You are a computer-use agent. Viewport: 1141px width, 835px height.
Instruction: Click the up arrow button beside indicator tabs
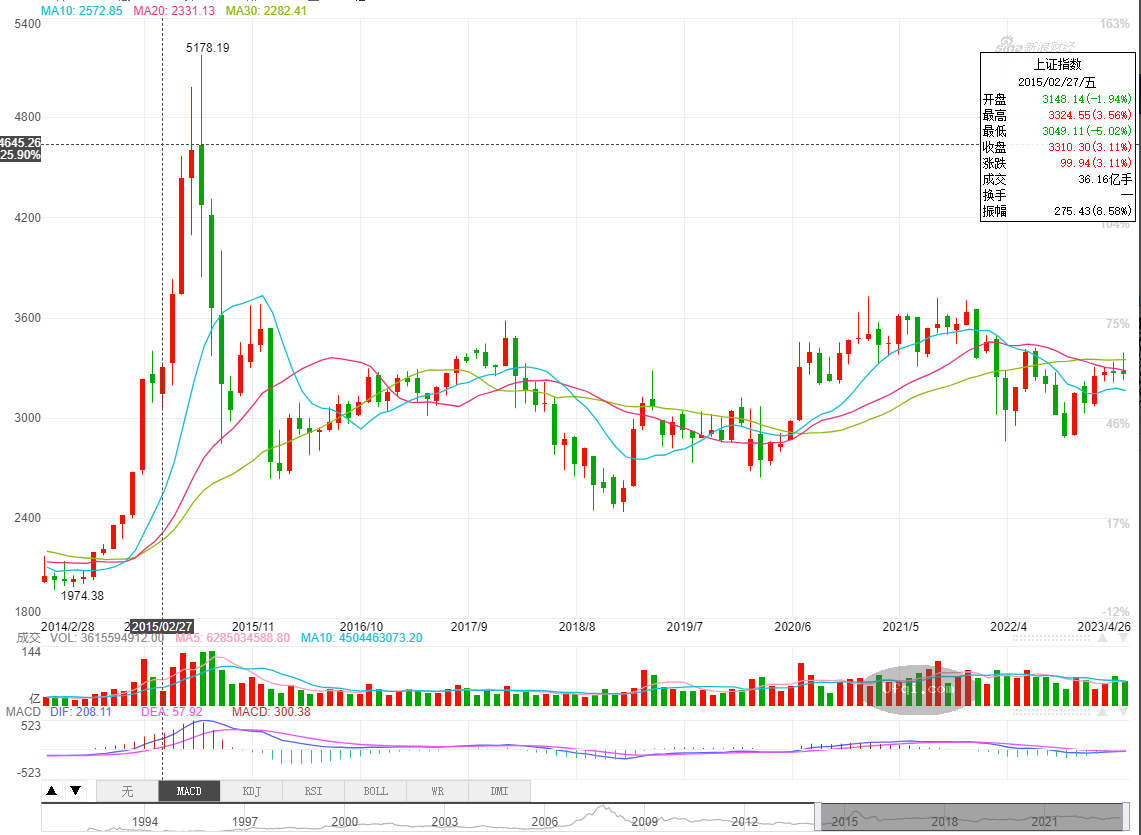click(52, 791)
